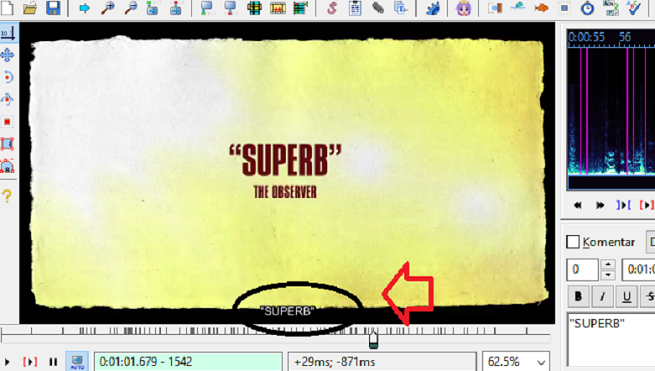Screen dimensions: 655x371
Task: Toggle italic formatting I button
Action: (x=602, y=296)
